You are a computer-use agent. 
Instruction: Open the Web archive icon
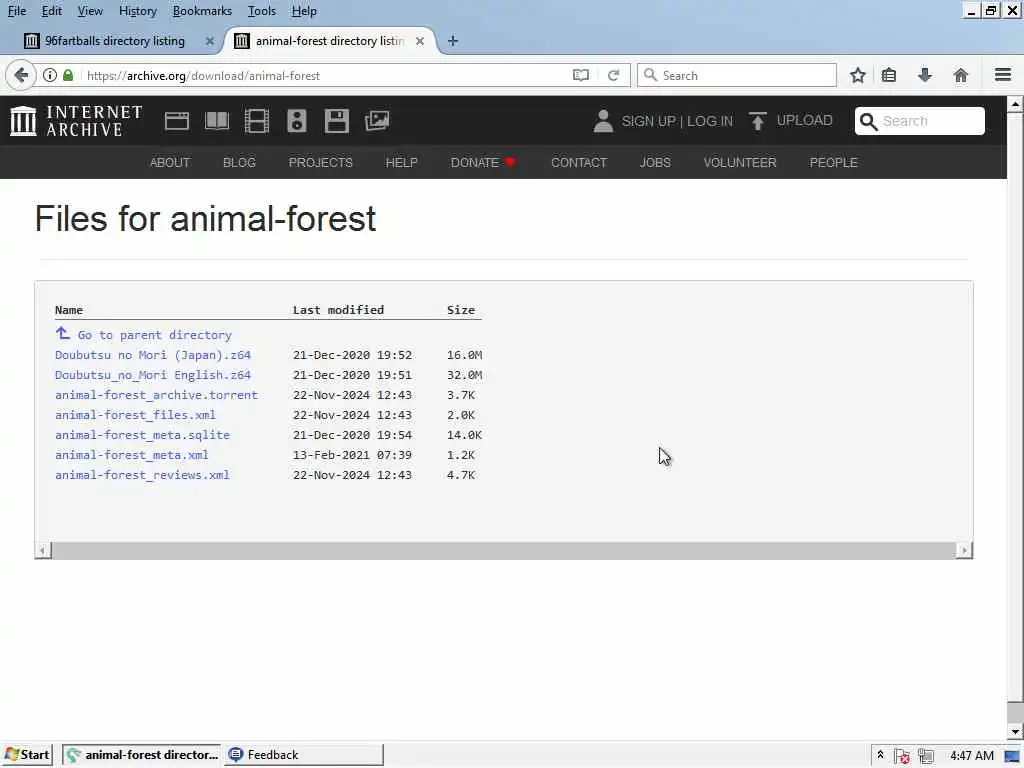tap(177, 121)
